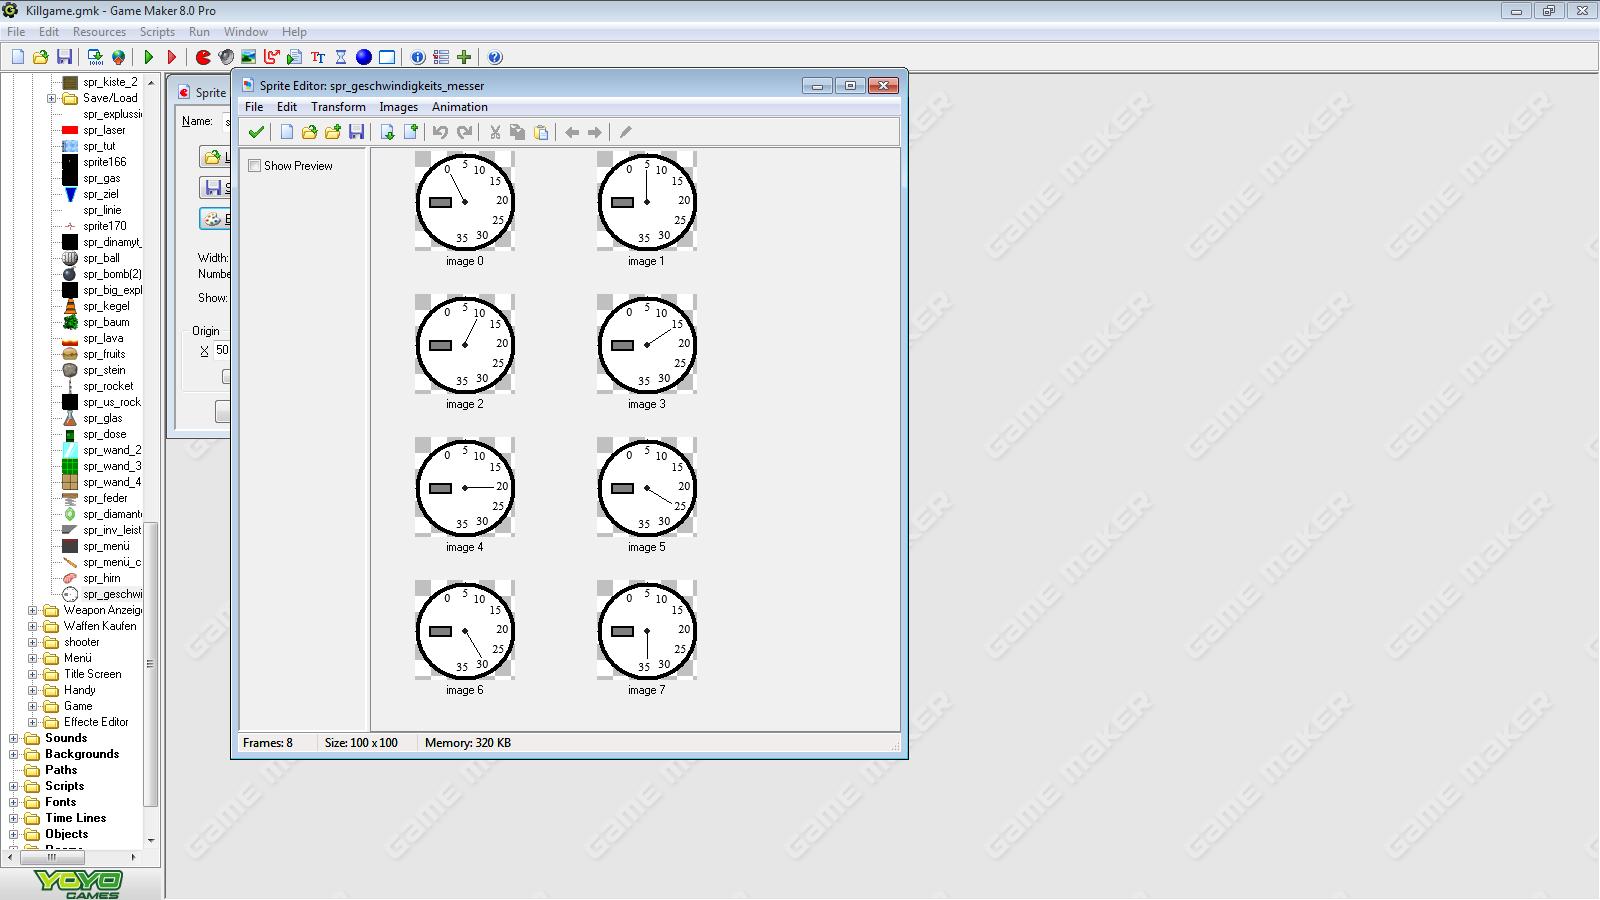Save the sprite with the Sprite Editor floppy icon
This screenshot has width=1600, height=900.
356,132
